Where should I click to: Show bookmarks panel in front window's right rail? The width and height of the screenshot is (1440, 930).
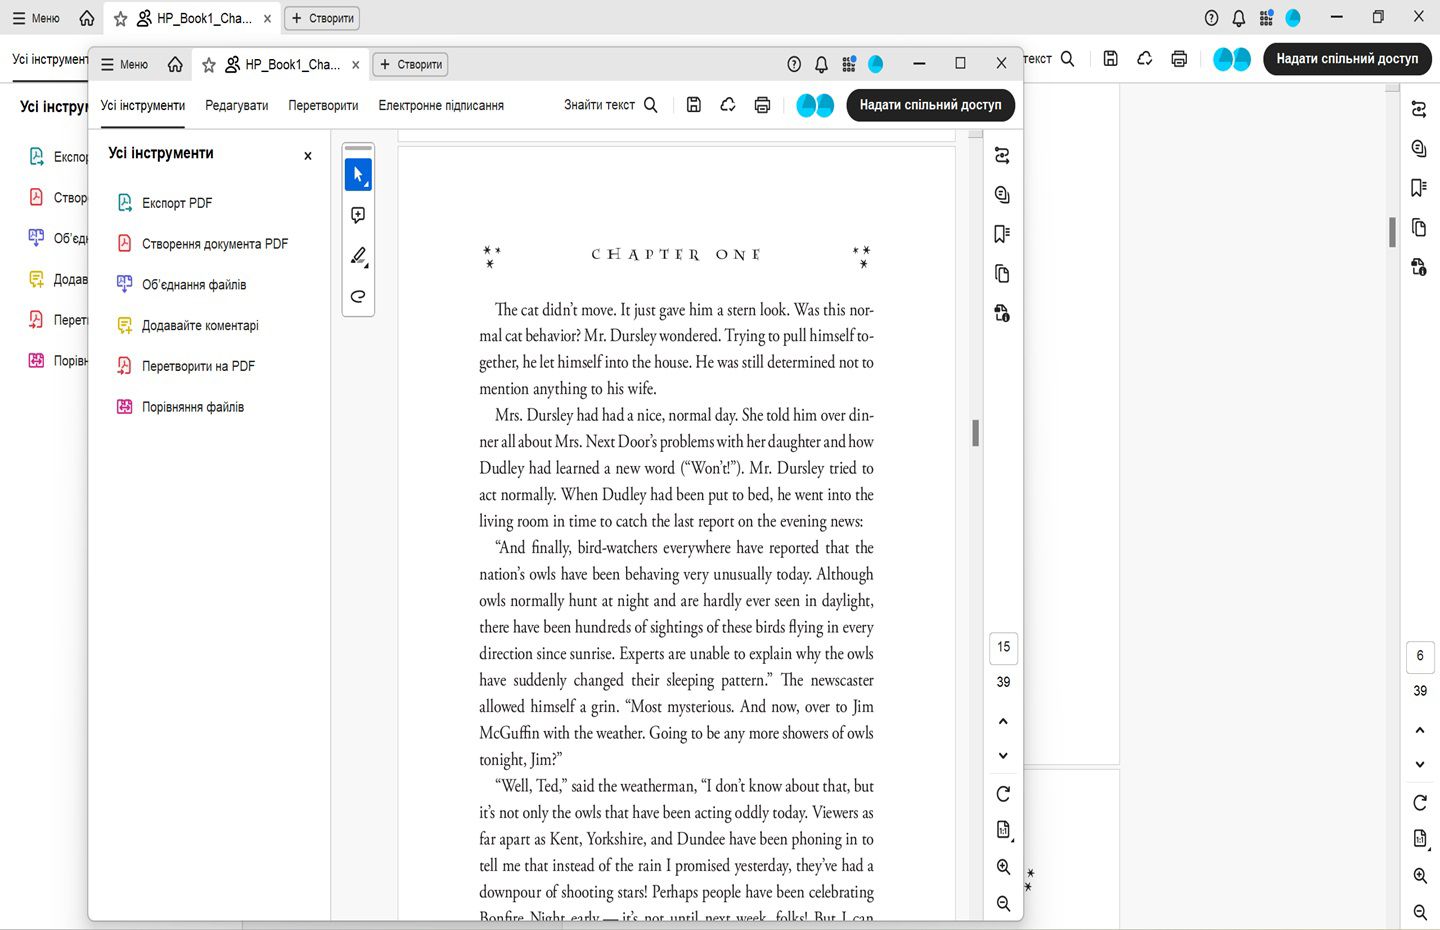click(1002, 234)
